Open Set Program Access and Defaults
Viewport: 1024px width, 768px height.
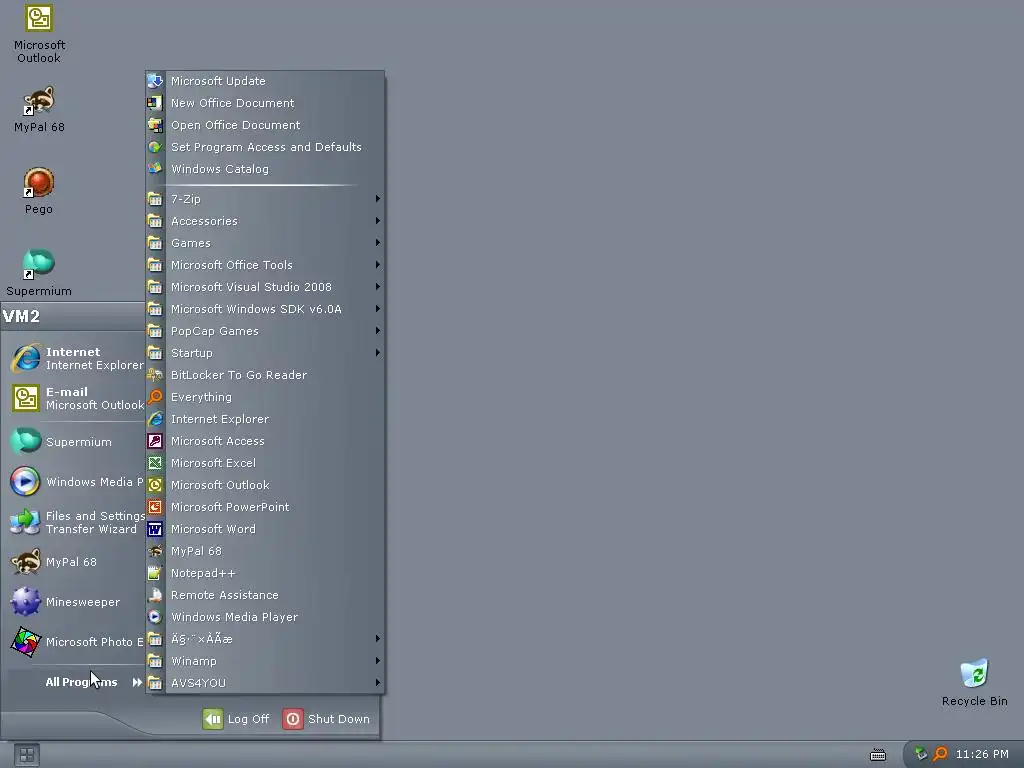pos(265,147)
